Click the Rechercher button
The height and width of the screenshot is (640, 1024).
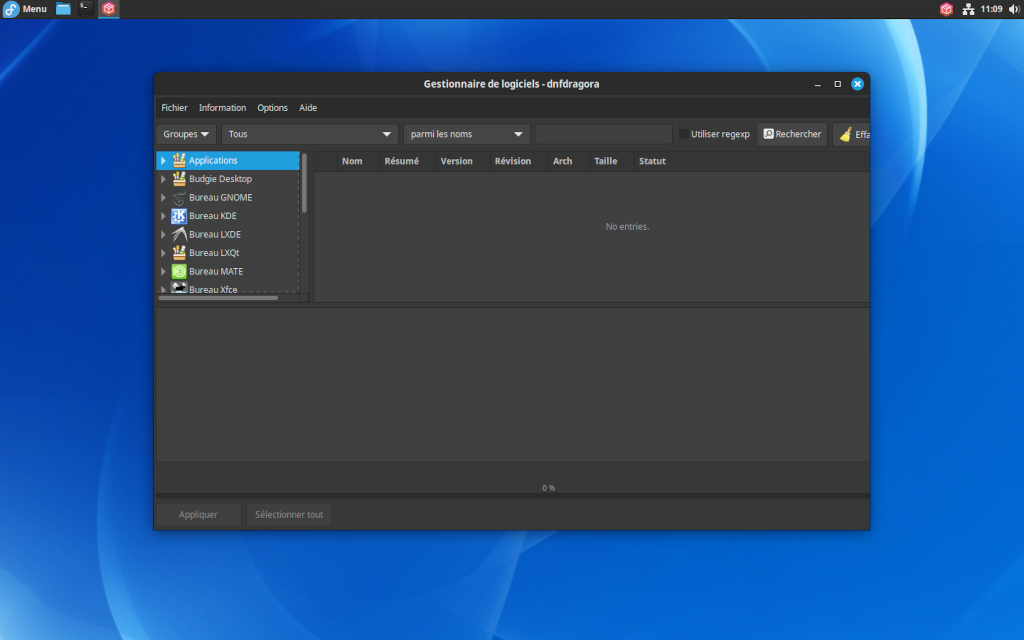tap(792, 133)
